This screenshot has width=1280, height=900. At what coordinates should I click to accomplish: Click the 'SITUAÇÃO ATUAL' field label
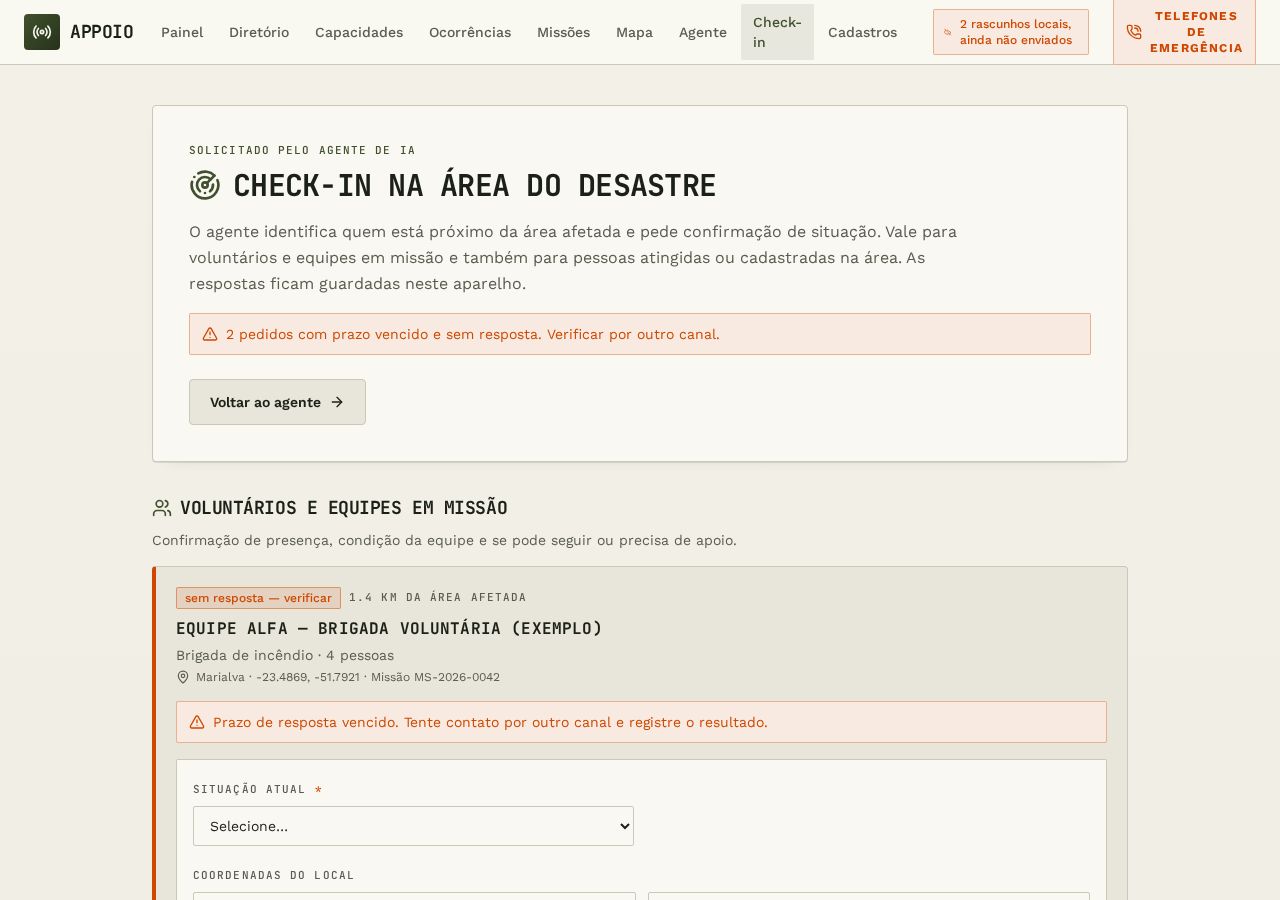[250, 789]
